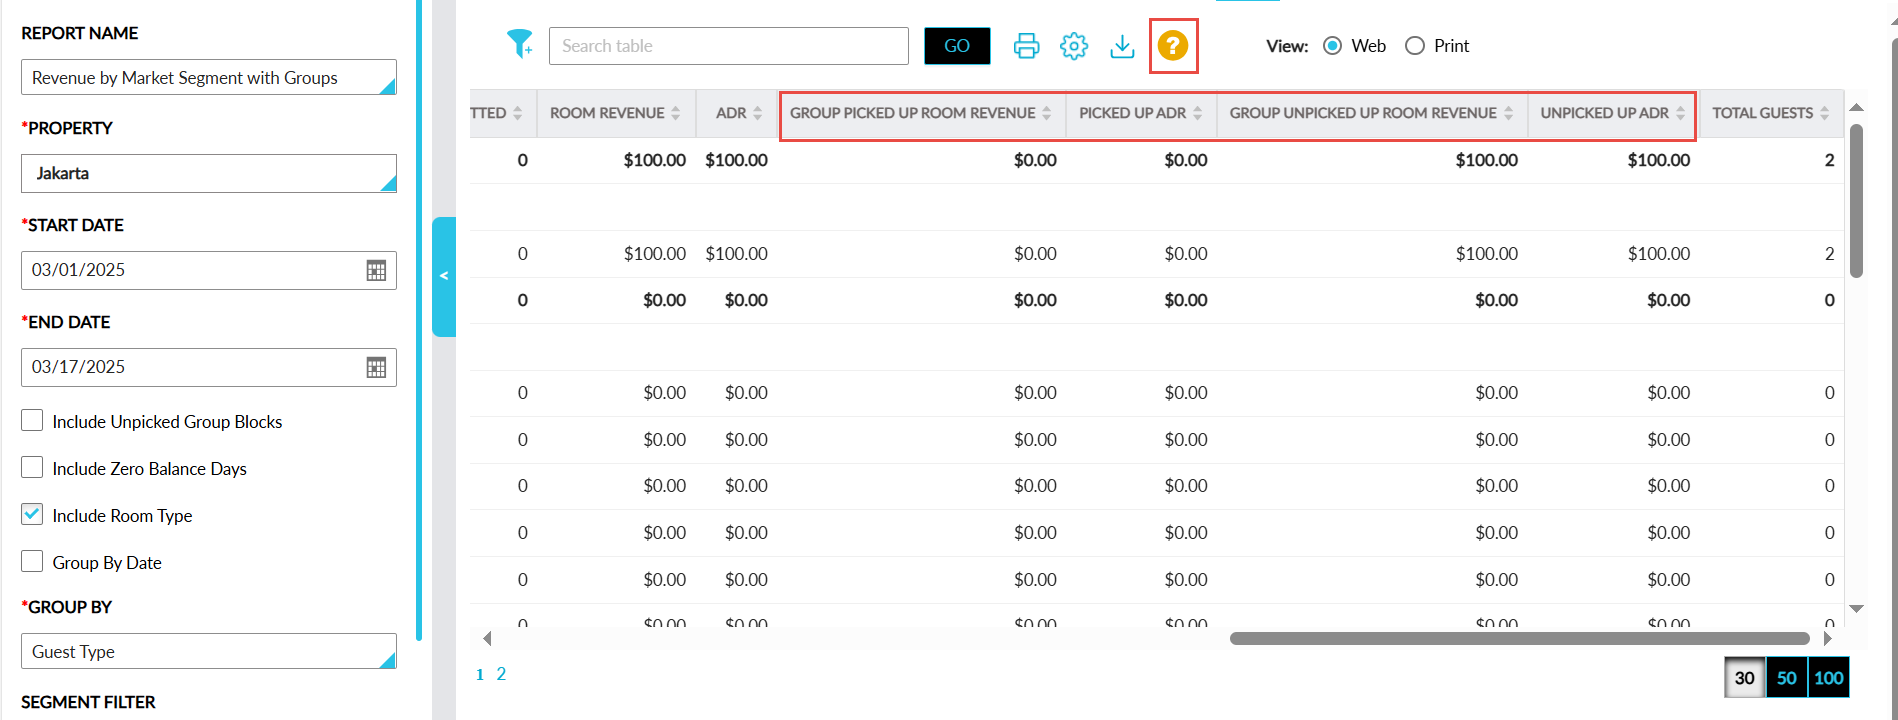Open the Property dropdown showing Jakarta

tap(208, 173)
